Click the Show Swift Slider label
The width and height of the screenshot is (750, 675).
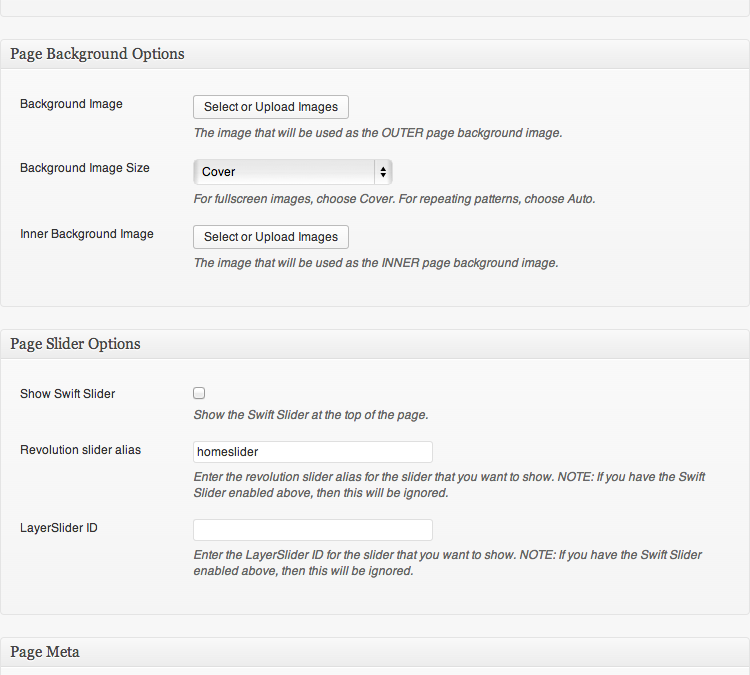67,394
